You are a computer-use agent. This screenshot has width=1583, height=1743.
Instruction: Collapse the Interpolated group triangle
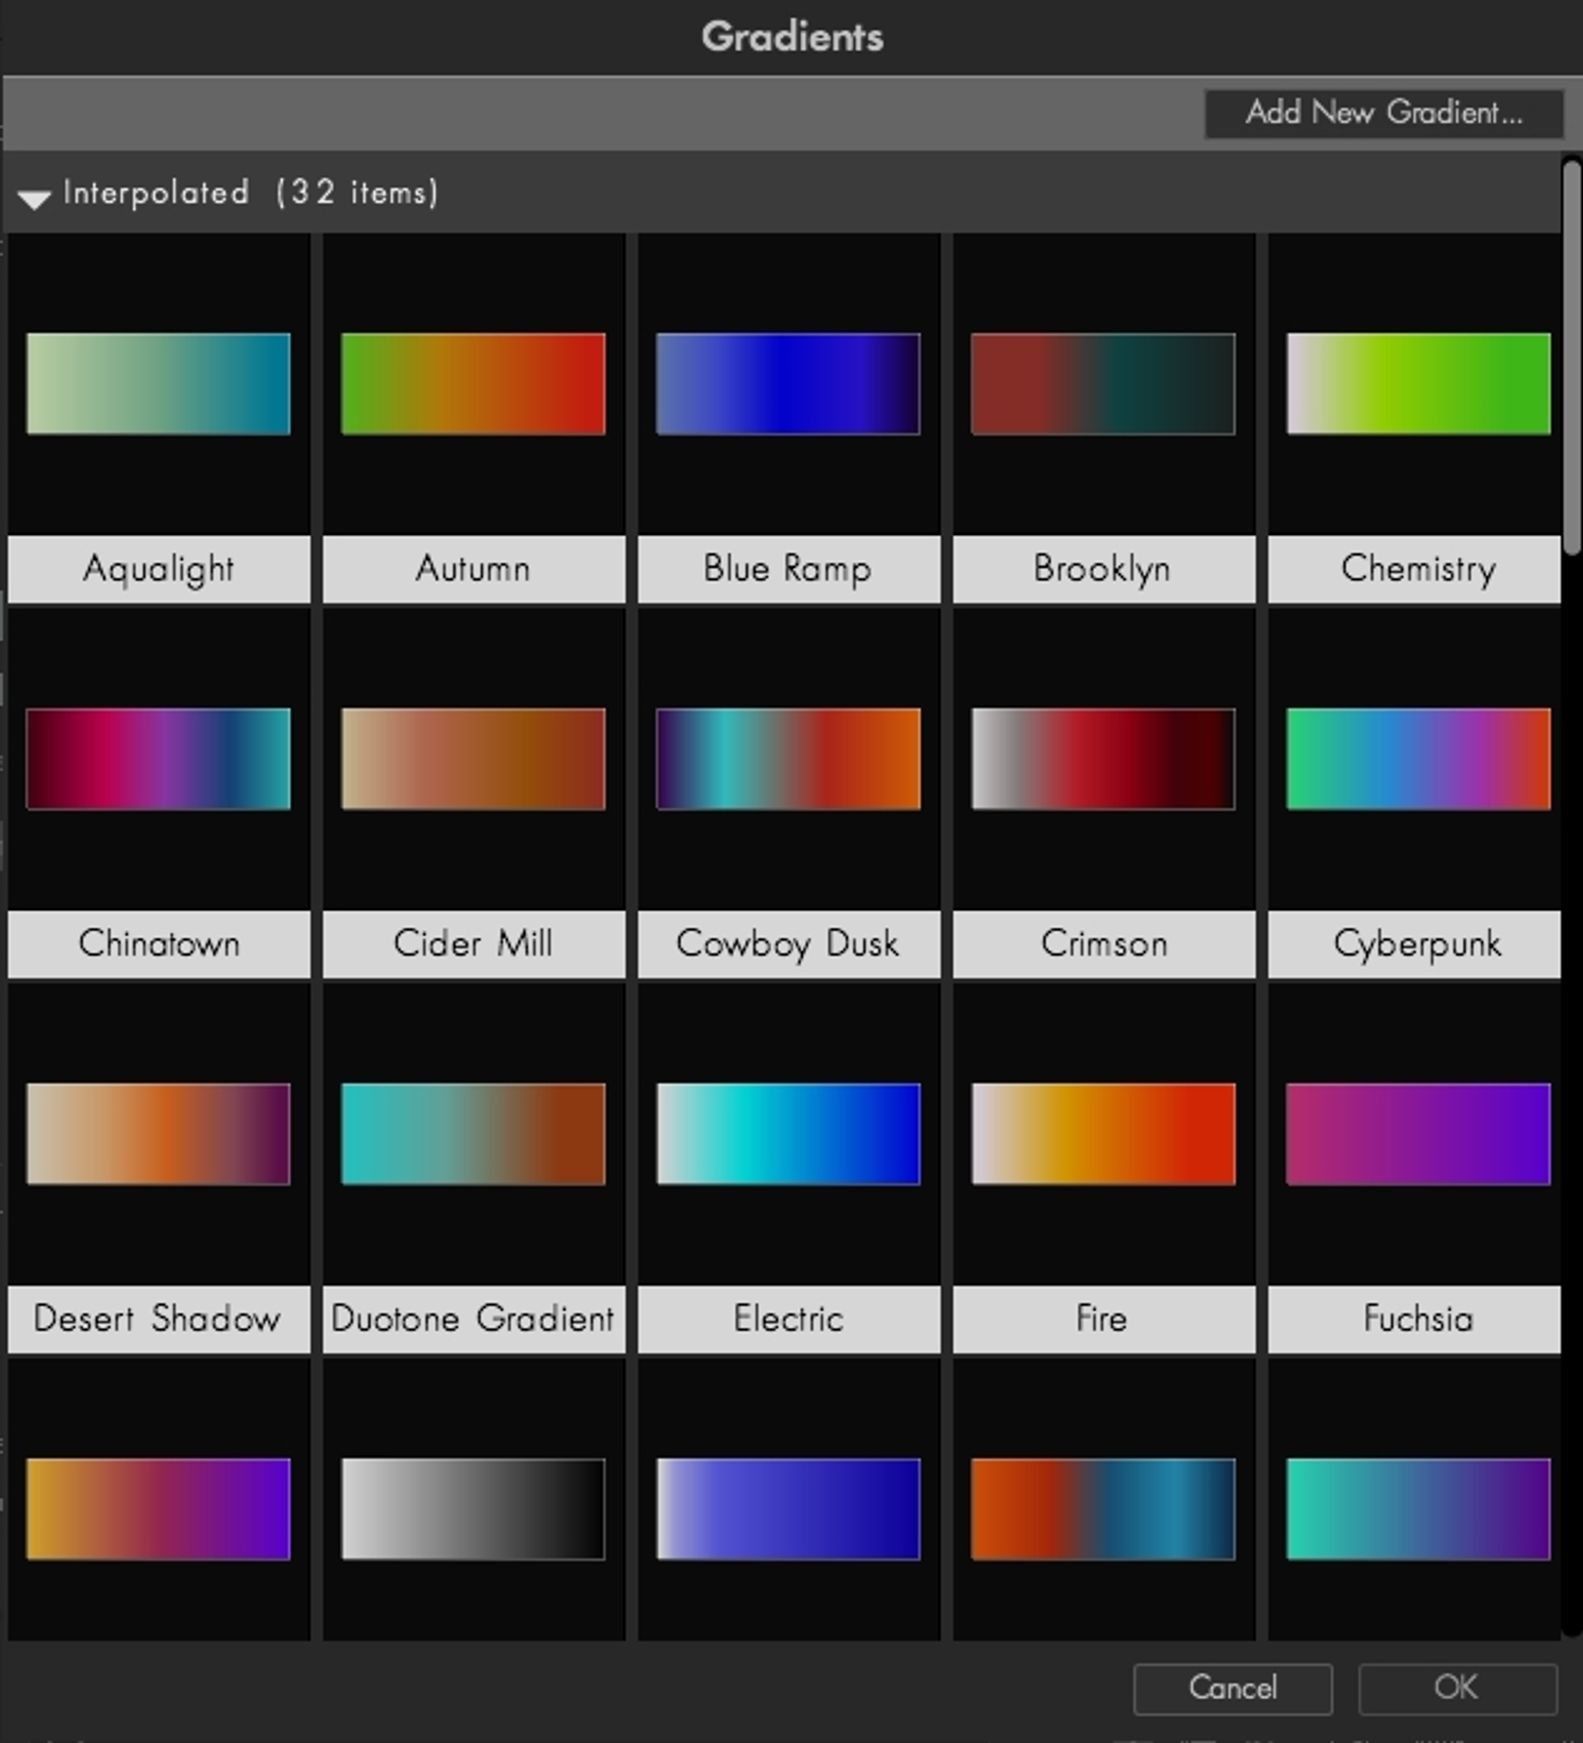click(34, 198)
